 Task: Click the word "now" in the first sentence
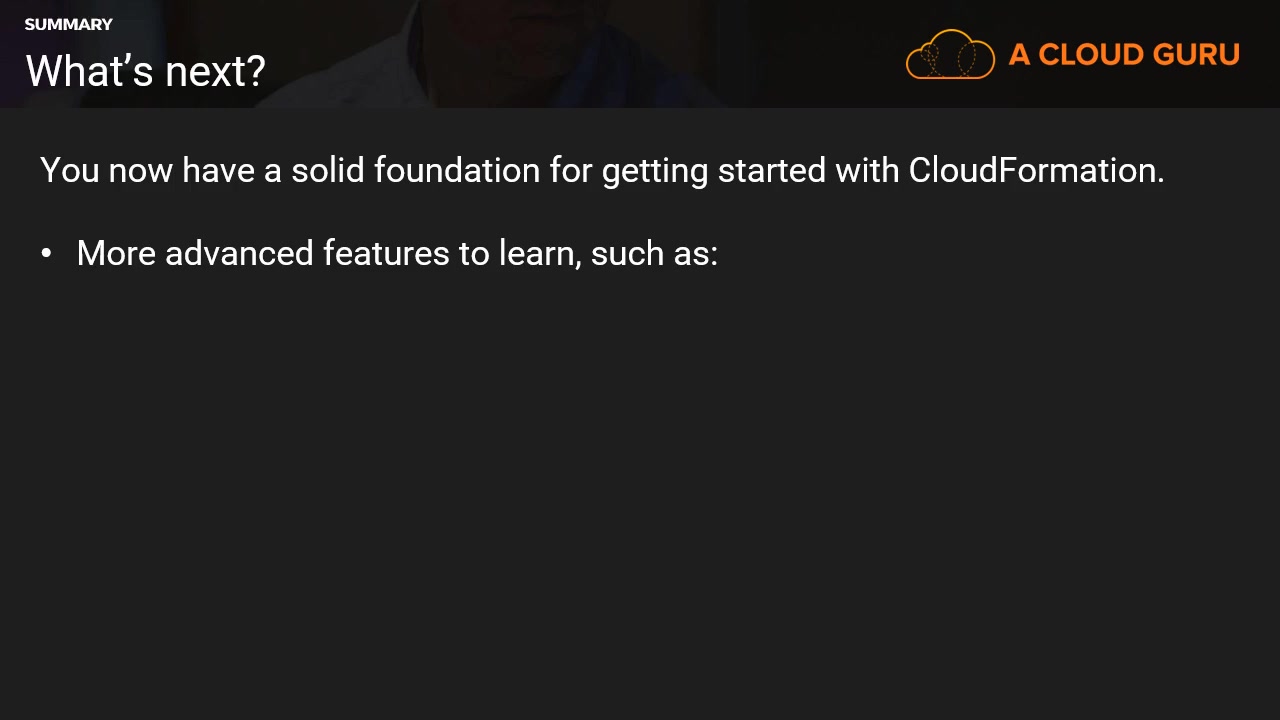click(x=140, y=171)
